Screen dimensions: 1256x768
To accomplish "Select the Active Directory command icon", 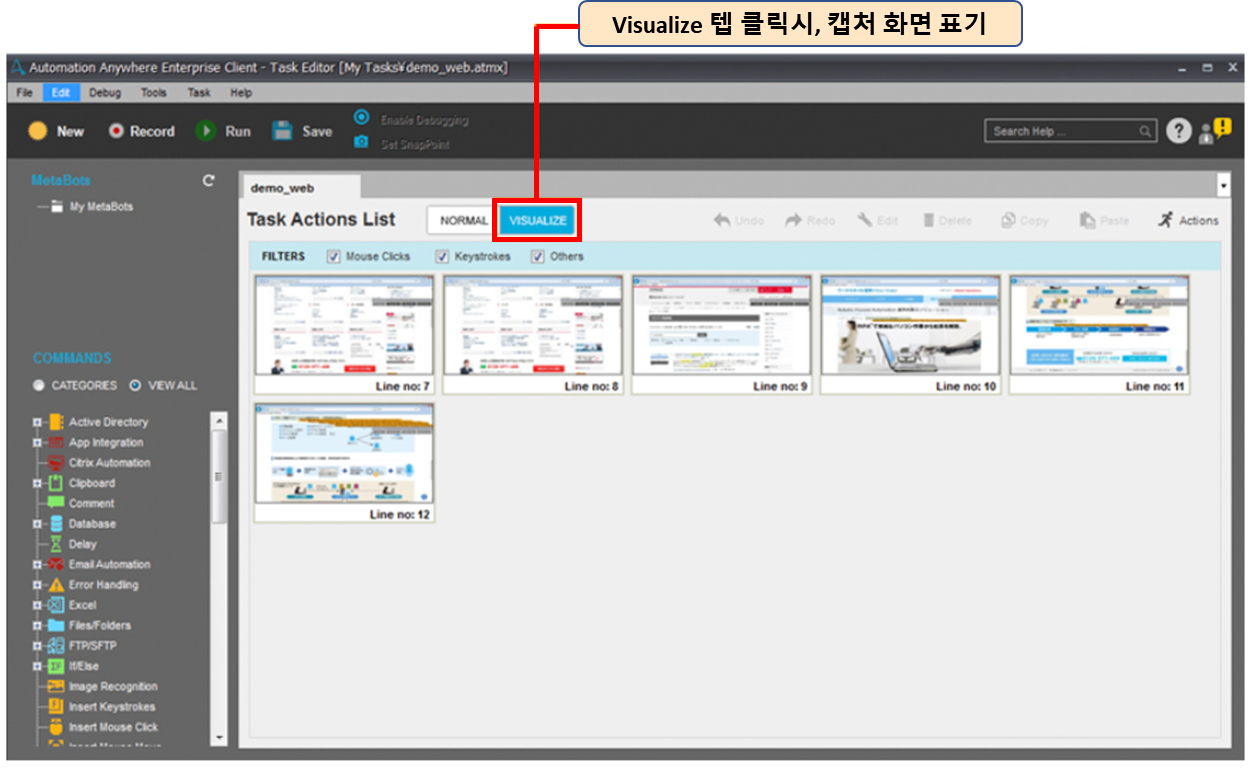I will 56,422.
